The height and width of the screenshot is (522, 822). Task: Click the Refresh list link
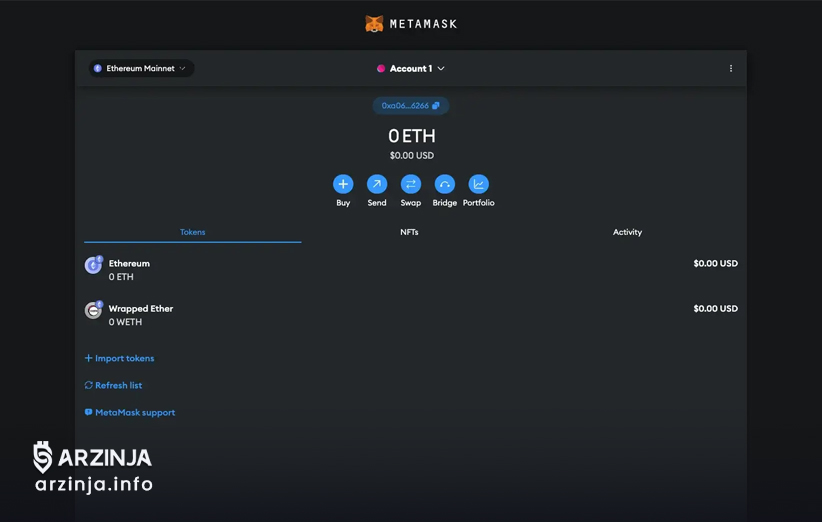click(113, 385)
